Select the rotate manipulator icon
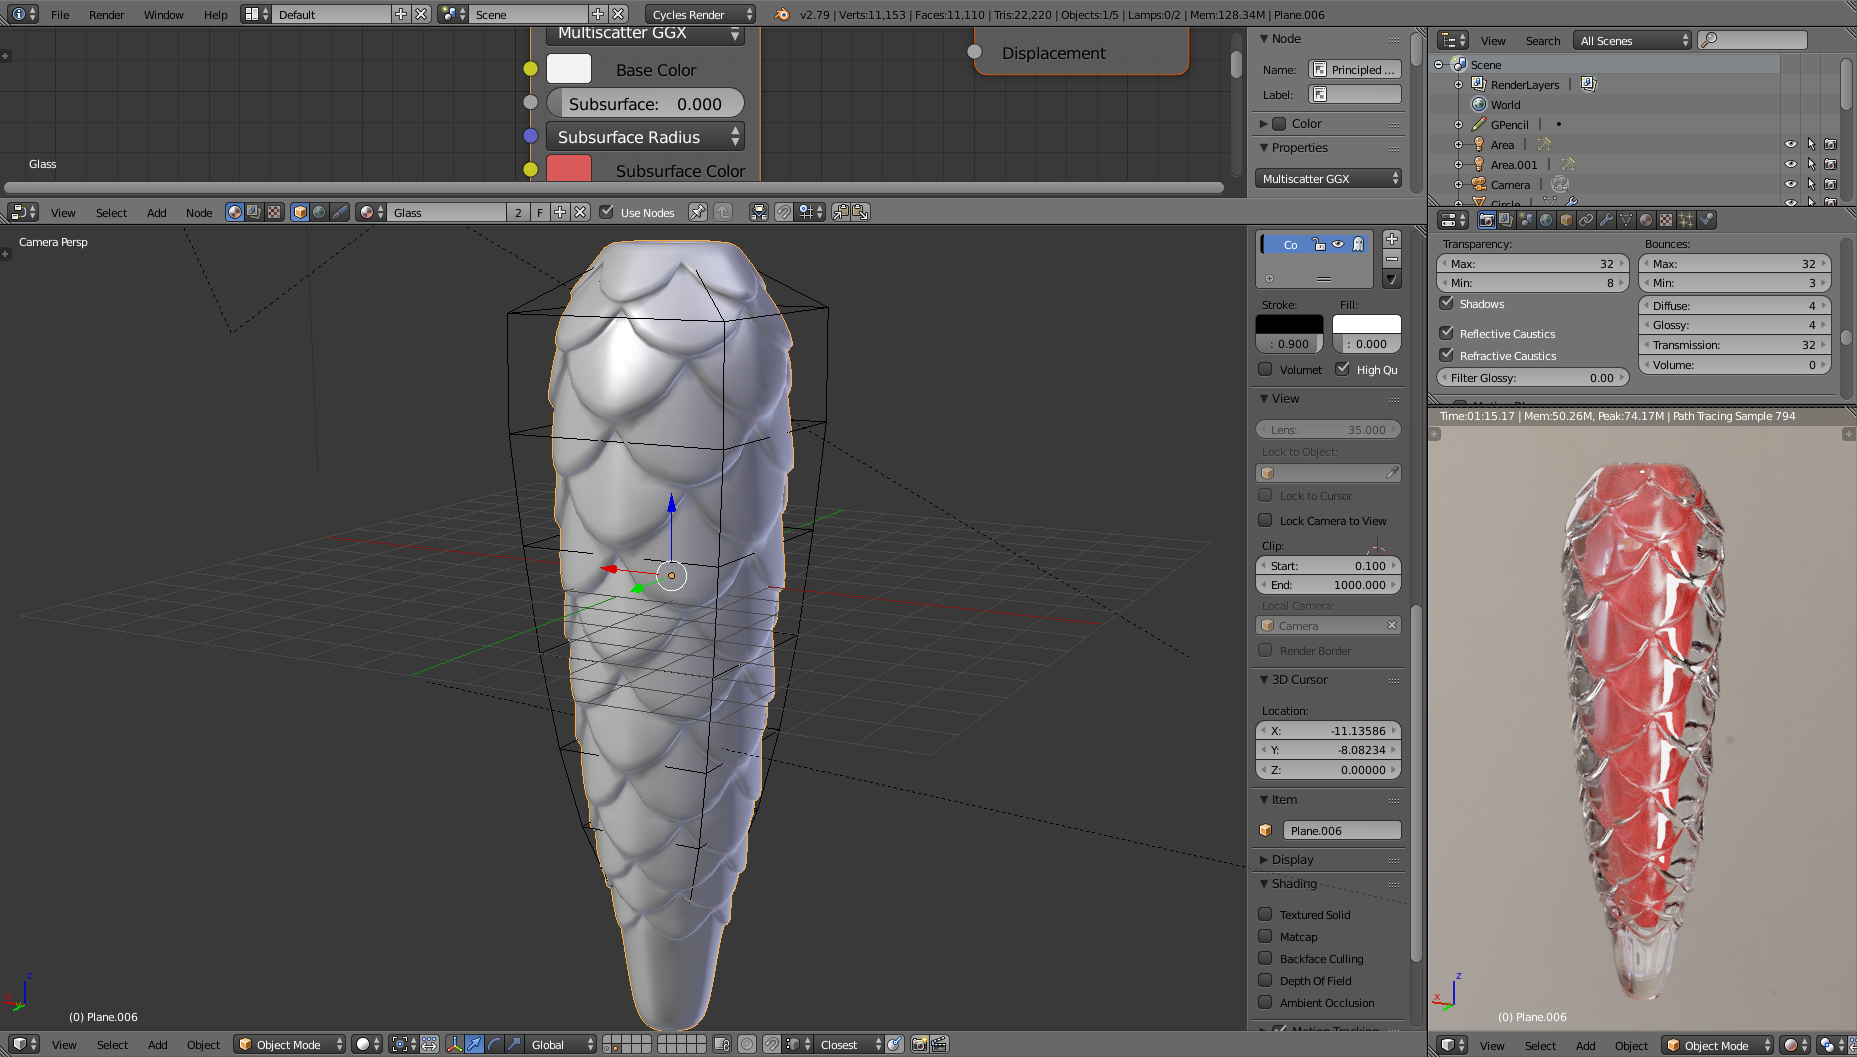Image resolution: width=1857 pixels, height=1057 pixels. (x=494, y=1044)
